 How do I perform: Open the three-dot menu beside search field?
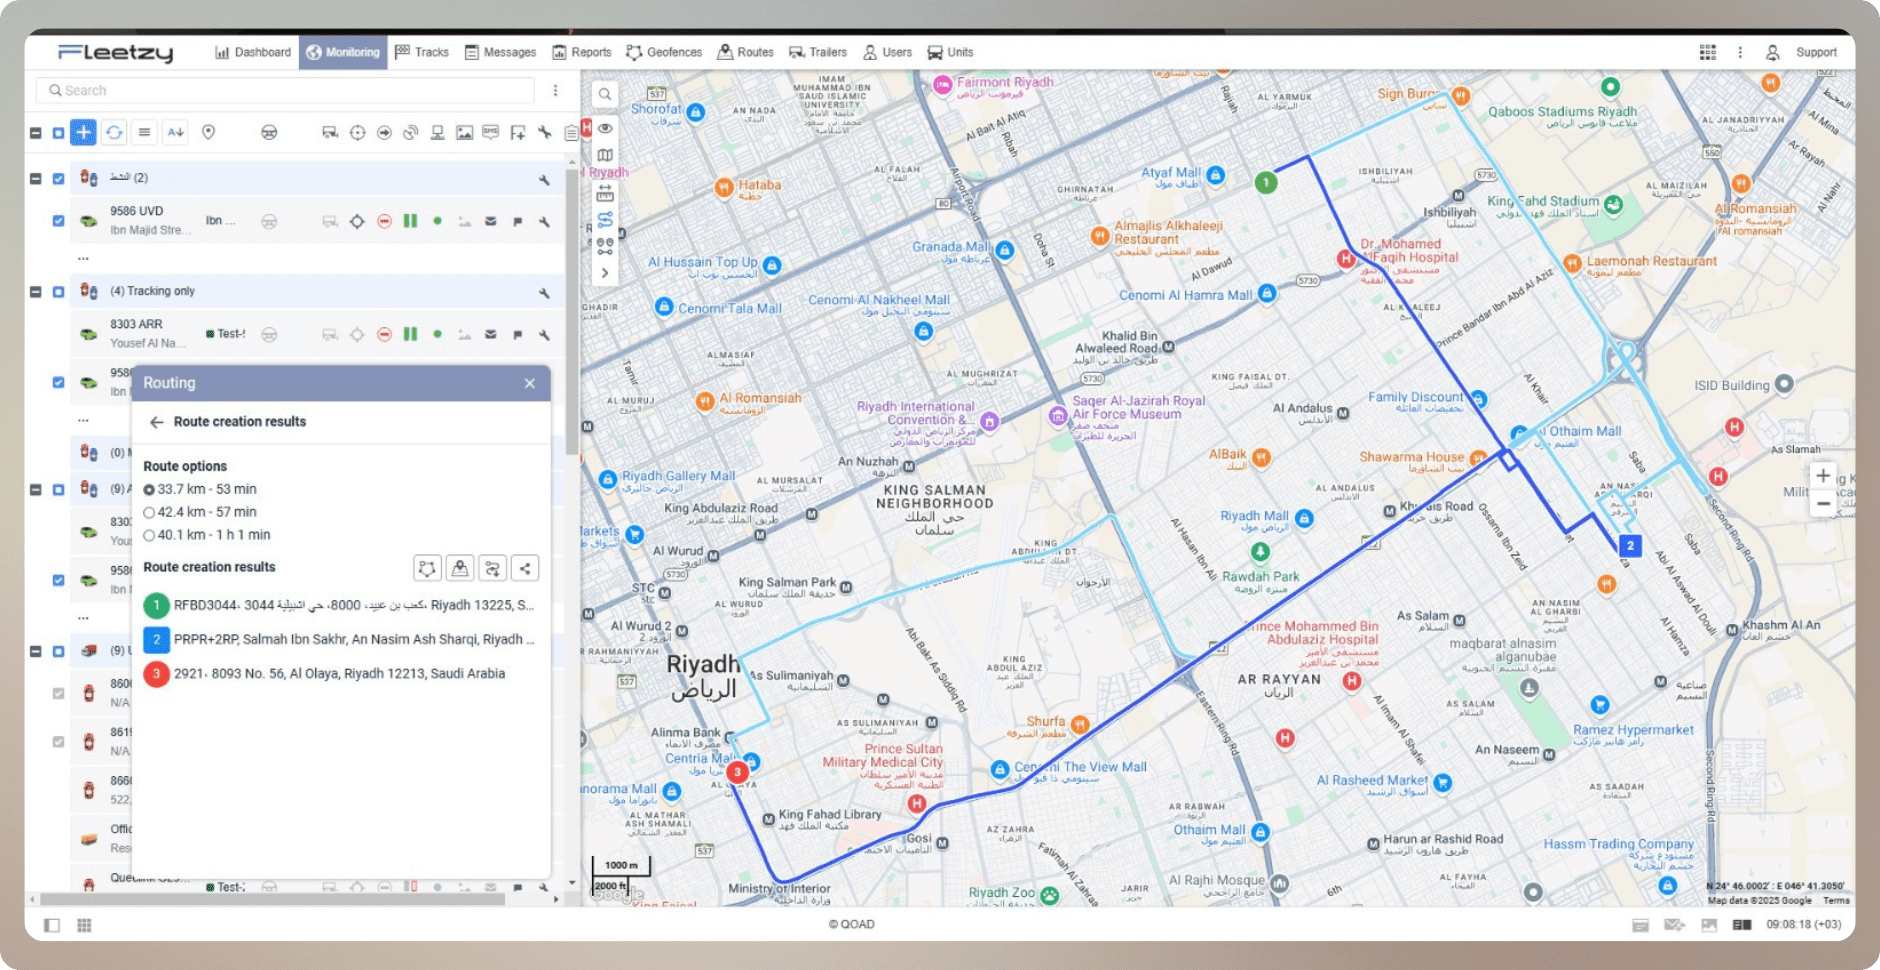[x=556, y=90]
